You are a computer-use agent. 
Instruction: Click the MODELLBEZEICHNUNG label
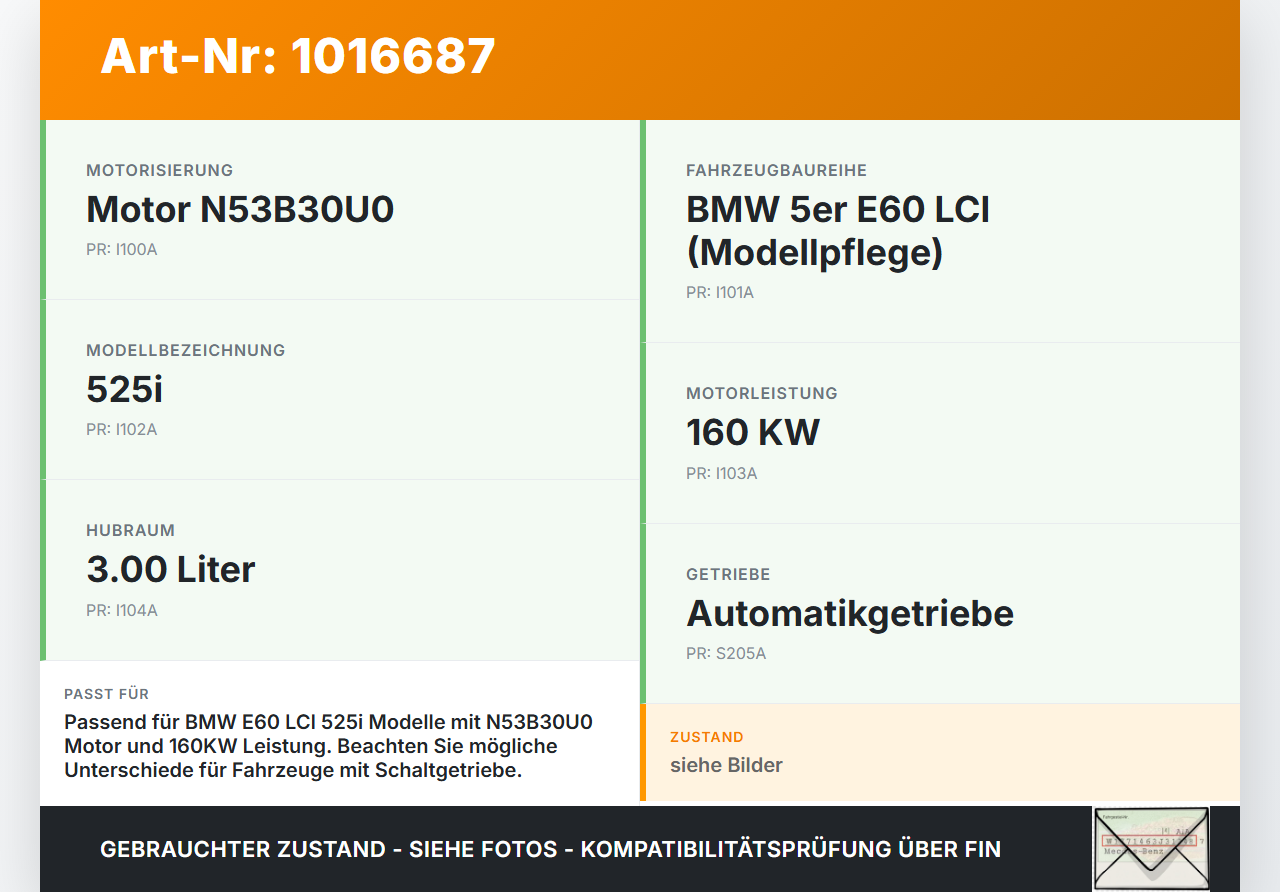pos(186,351)
